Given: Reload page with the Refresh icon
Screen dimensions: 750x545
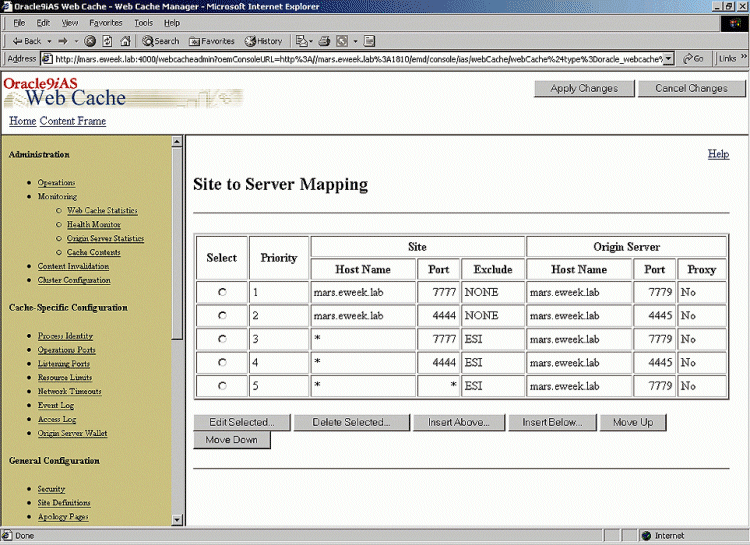Looking at the screenshot, I should (x=108, y=41).
